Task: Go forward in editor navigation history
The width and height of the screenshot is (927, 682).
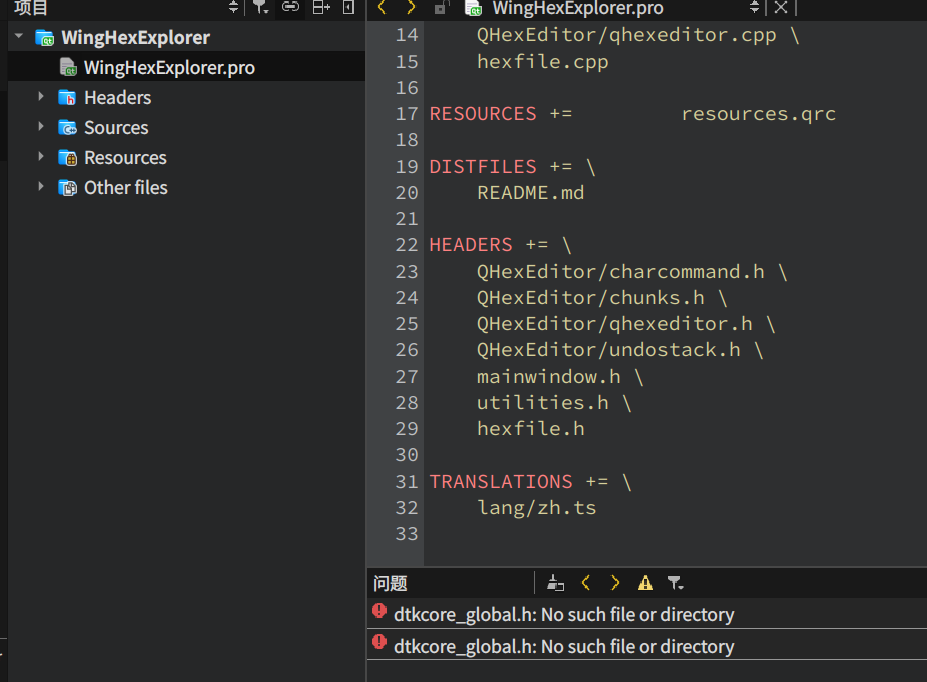Action: click(x=411, y=7)
